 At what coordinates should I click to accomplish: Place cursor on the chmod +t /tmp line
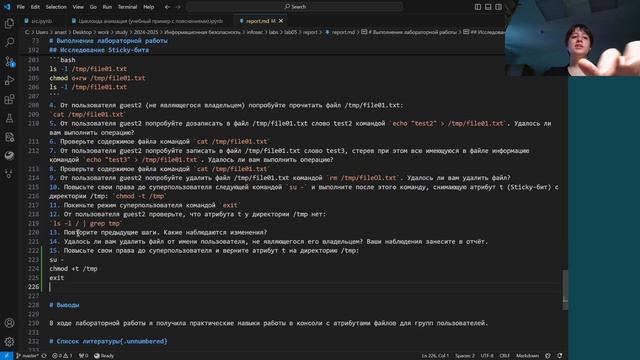73,269
